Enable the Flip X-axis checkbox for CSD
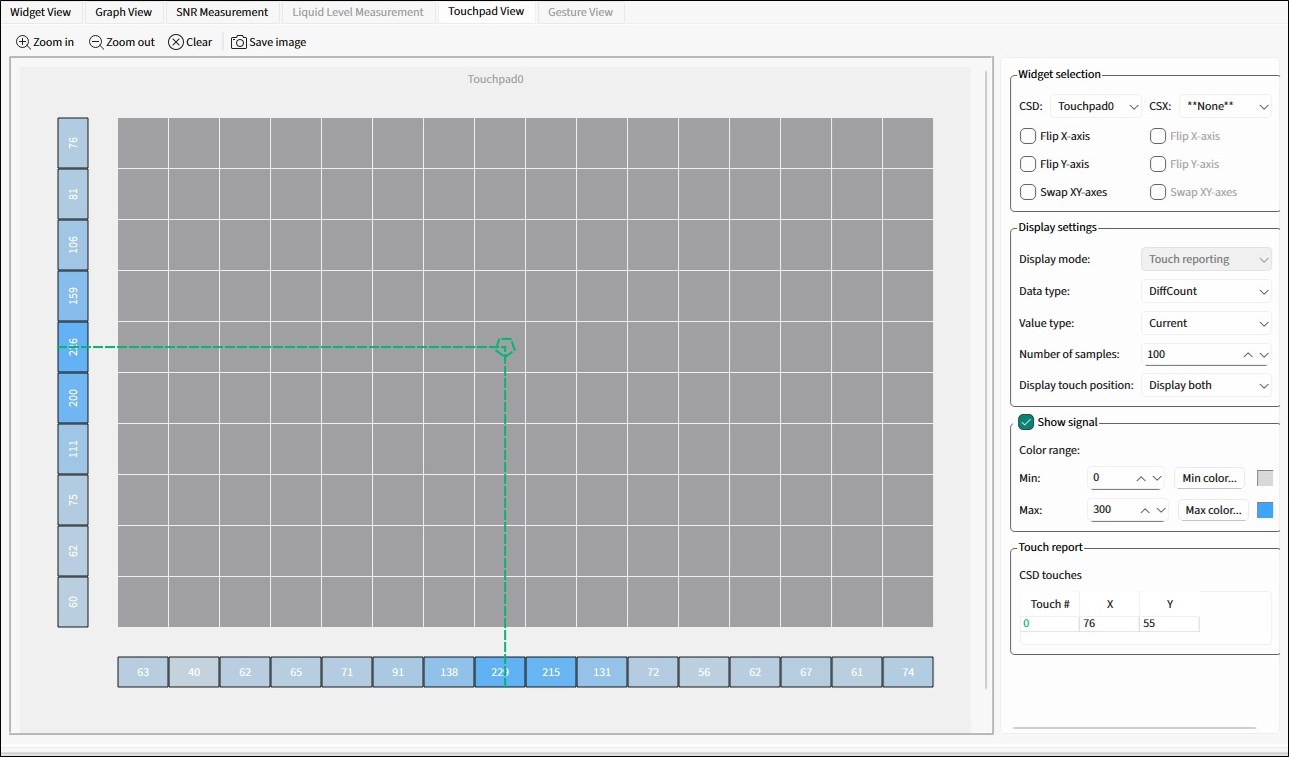The height and width of the screenshot is (757, 1289). (1028, 136)
